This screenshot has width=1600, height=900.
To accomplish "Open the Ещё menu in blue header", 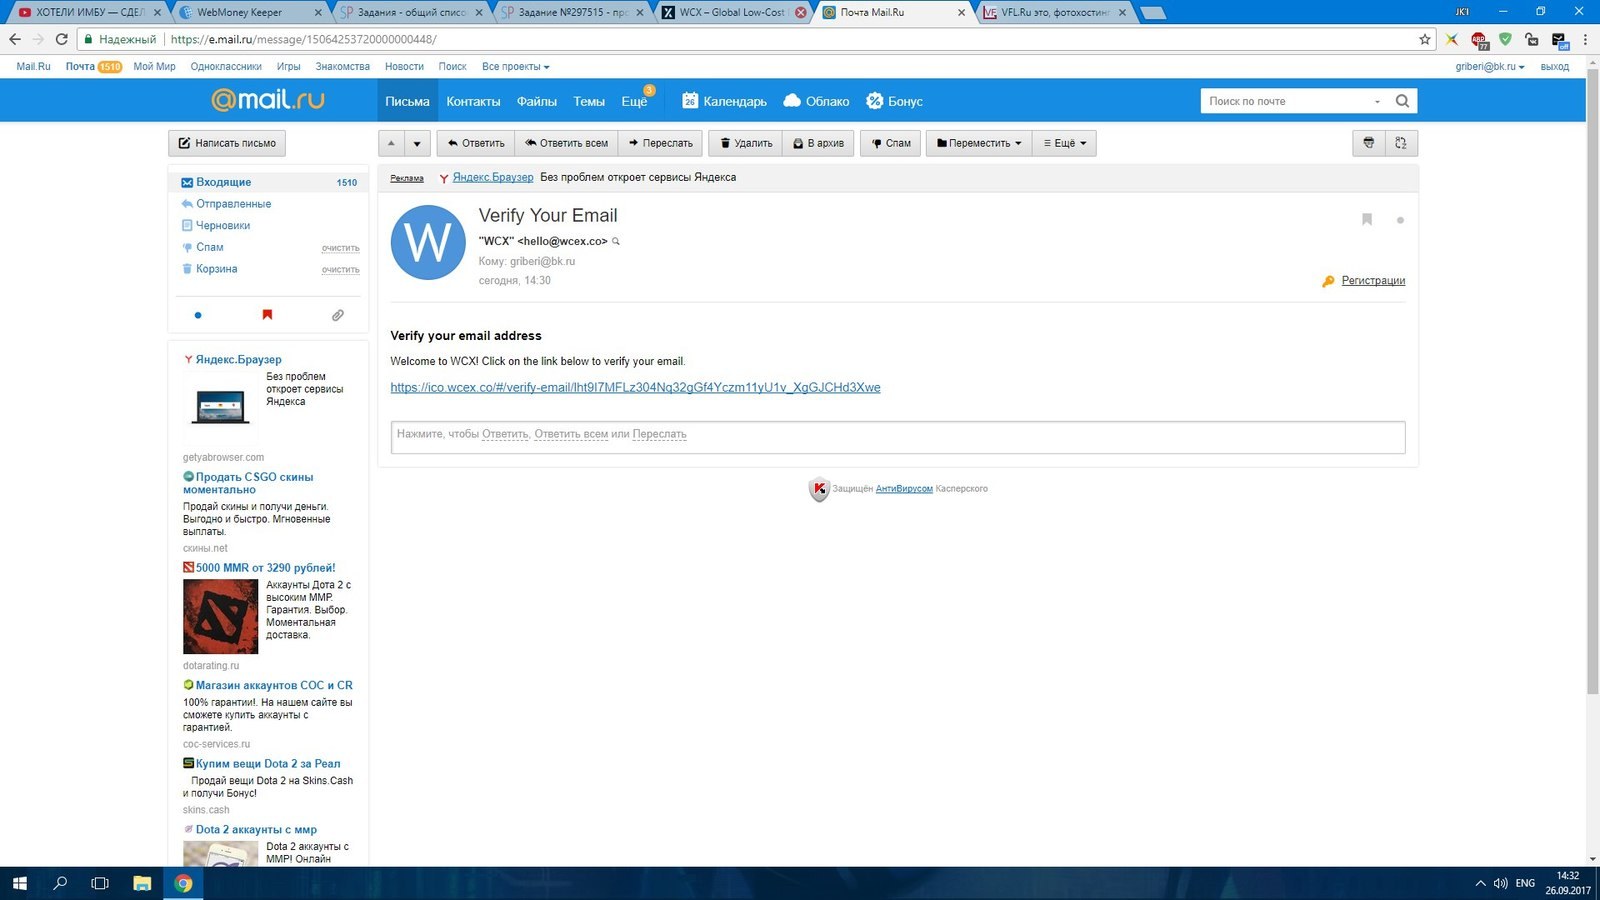I will (634, 101).
